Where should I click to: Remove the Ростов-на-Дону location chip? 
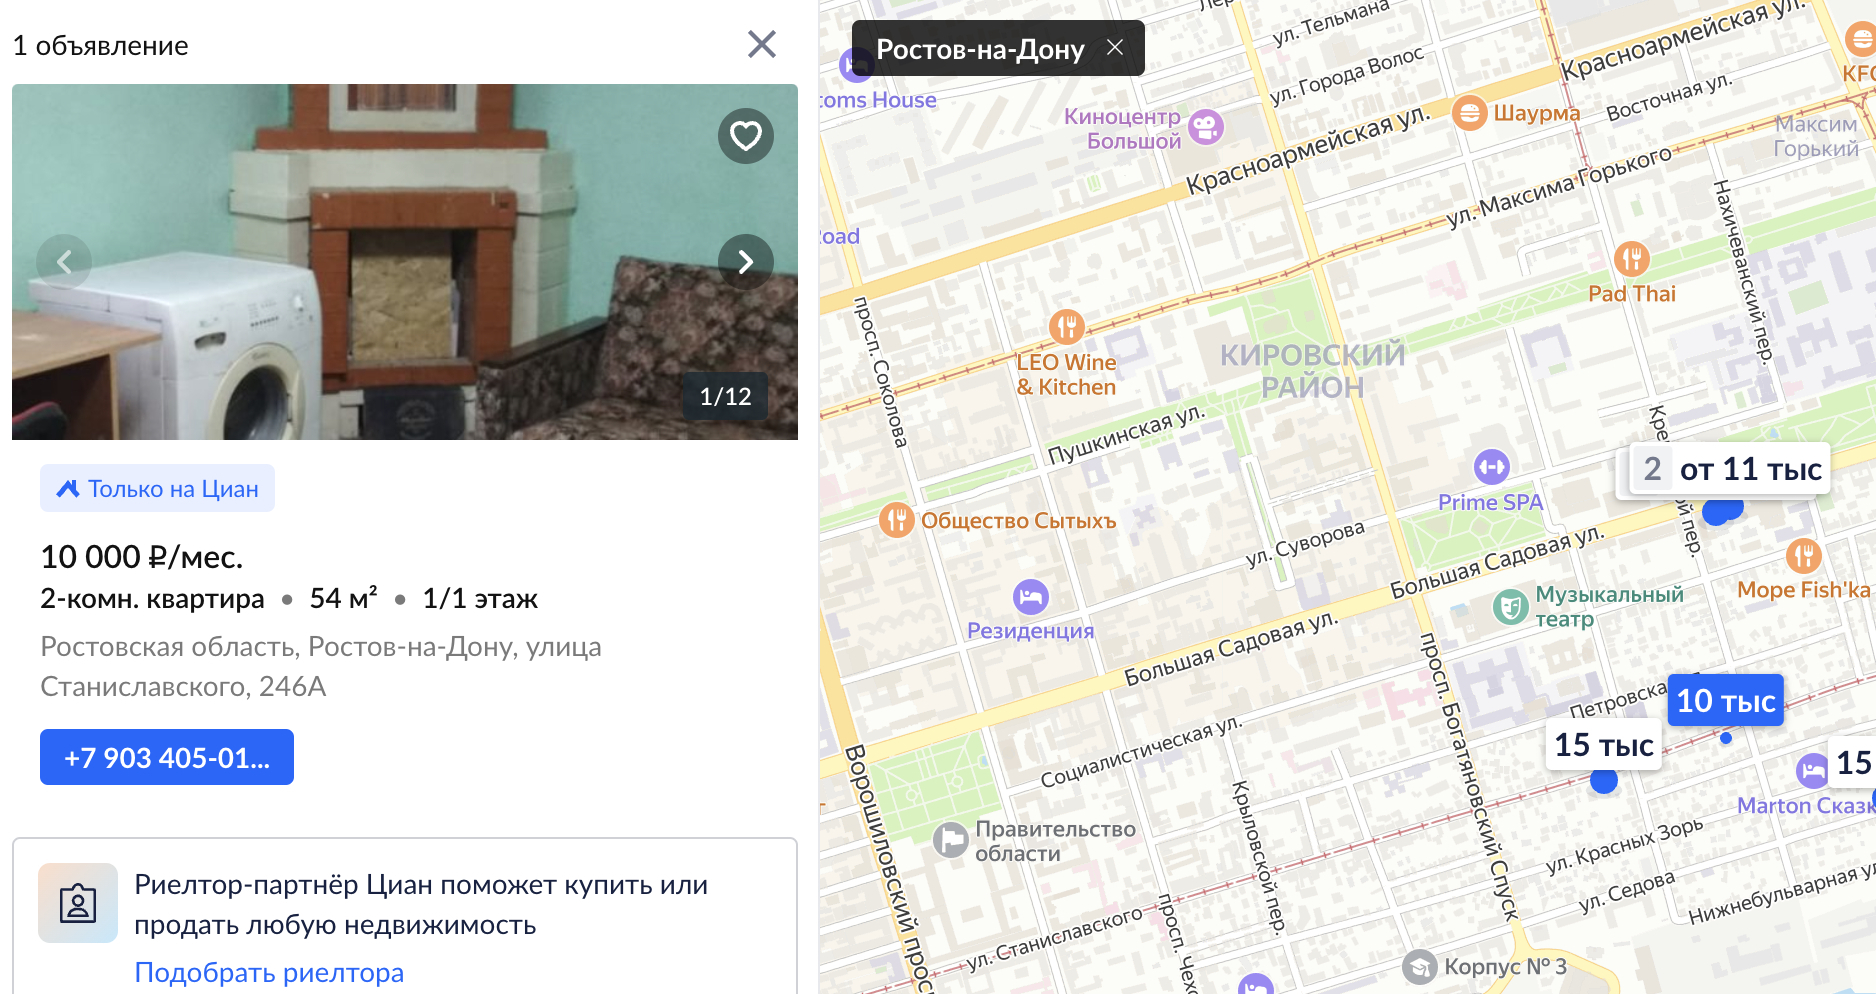point(1115,47)
